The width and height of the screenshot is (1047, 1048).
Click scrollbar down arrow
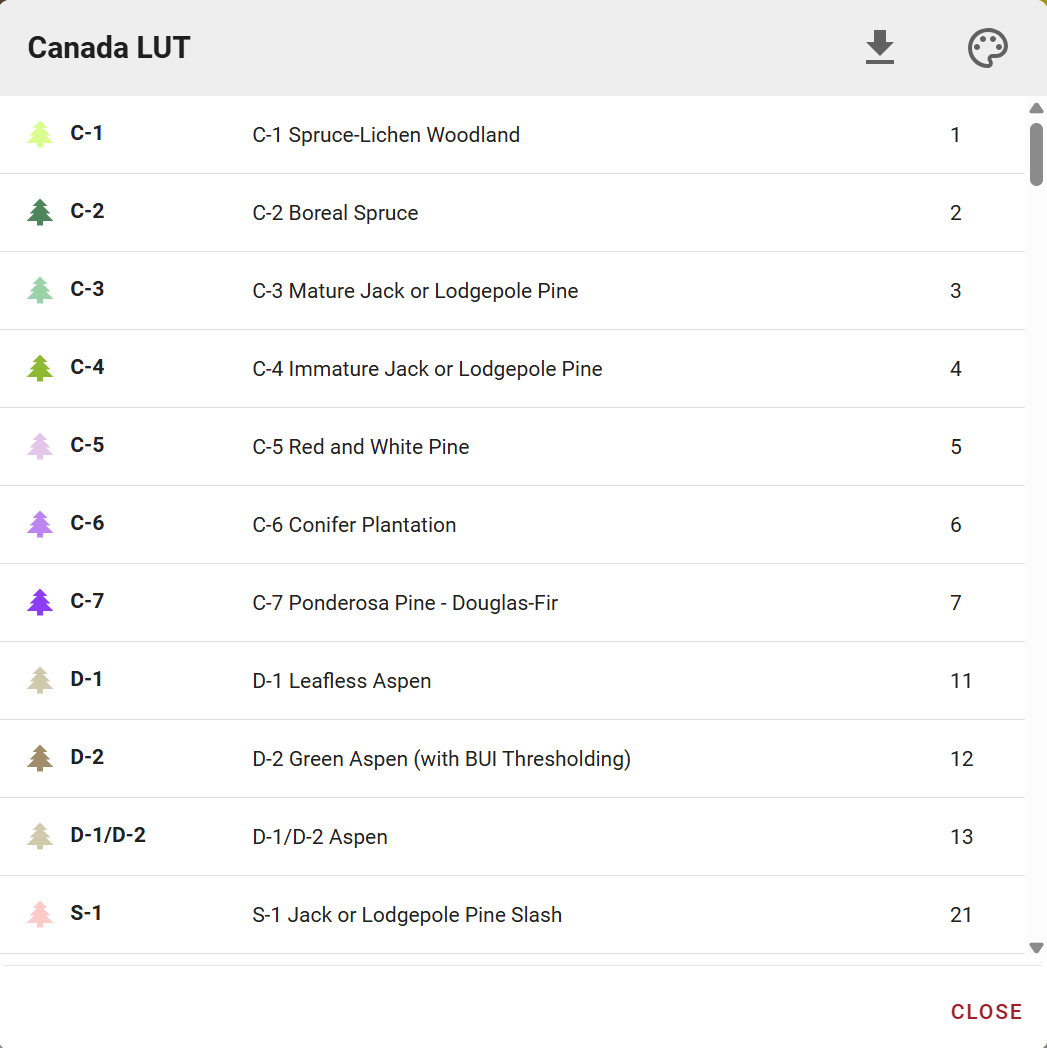click(x=1036, y=947)
